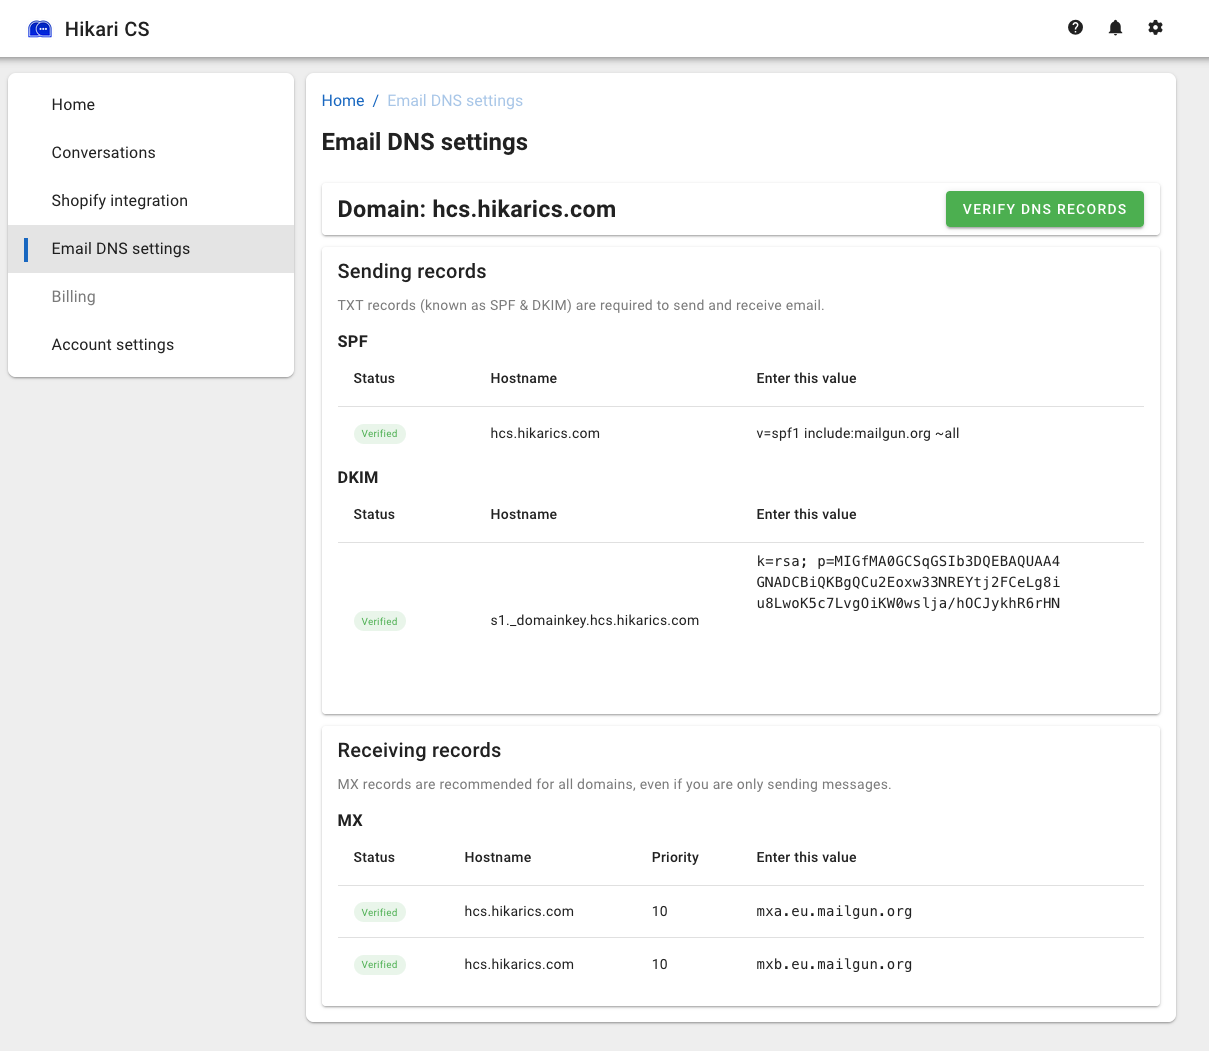The width and height of the screenshot is (1209, 1051).
Task: Click the mxa record Verified badge
Action: click(x=379, y=913)
